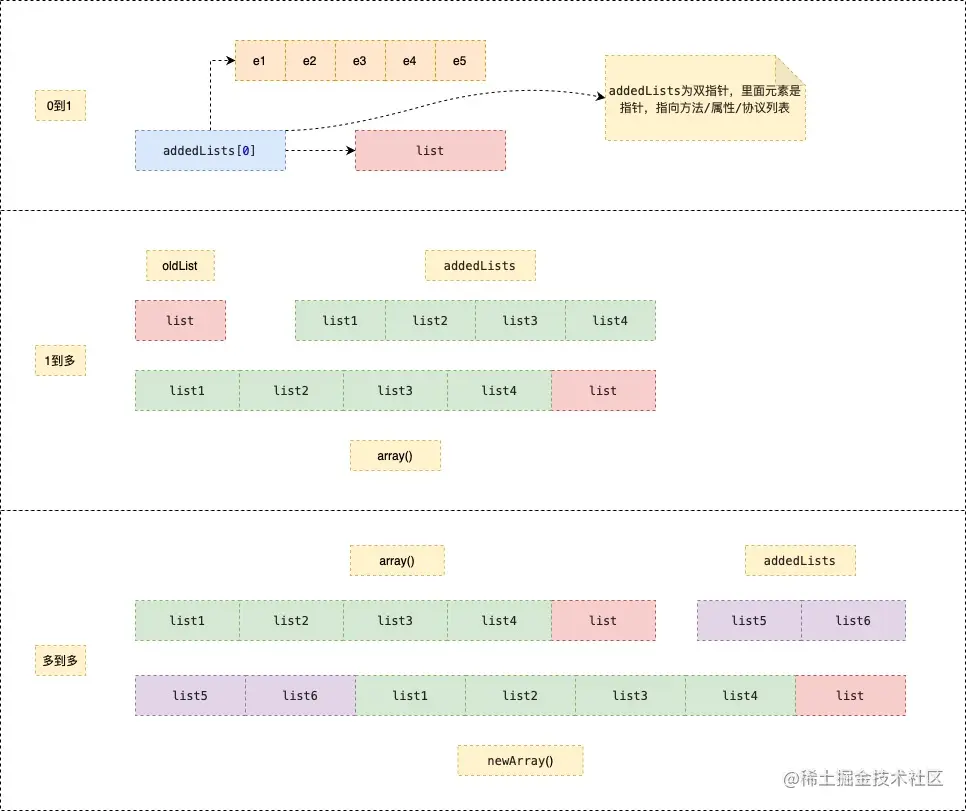The width and height of the screenshot is (966, 811).
Task: Click the 1到多 section label
Action: [x=60, y=361]
